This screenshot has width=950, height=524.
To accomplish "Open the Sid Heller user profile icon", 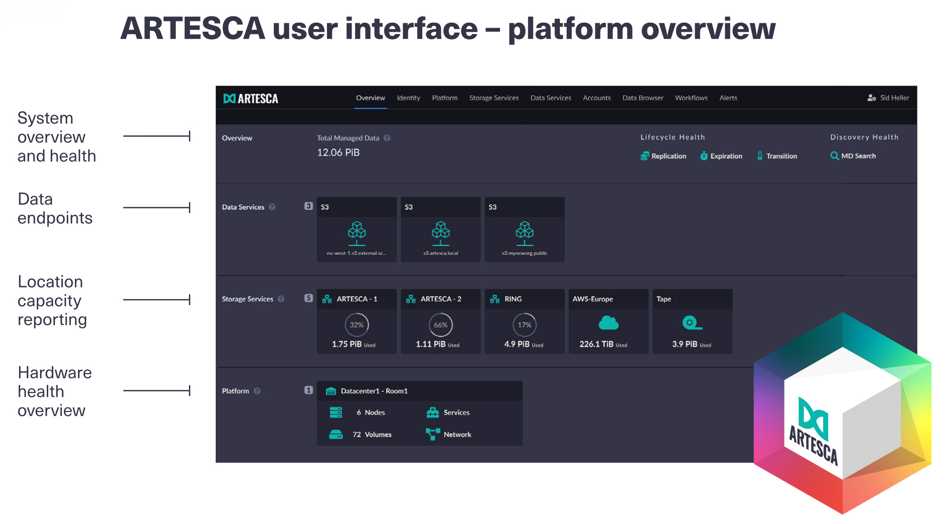I will tap(871, 98).
